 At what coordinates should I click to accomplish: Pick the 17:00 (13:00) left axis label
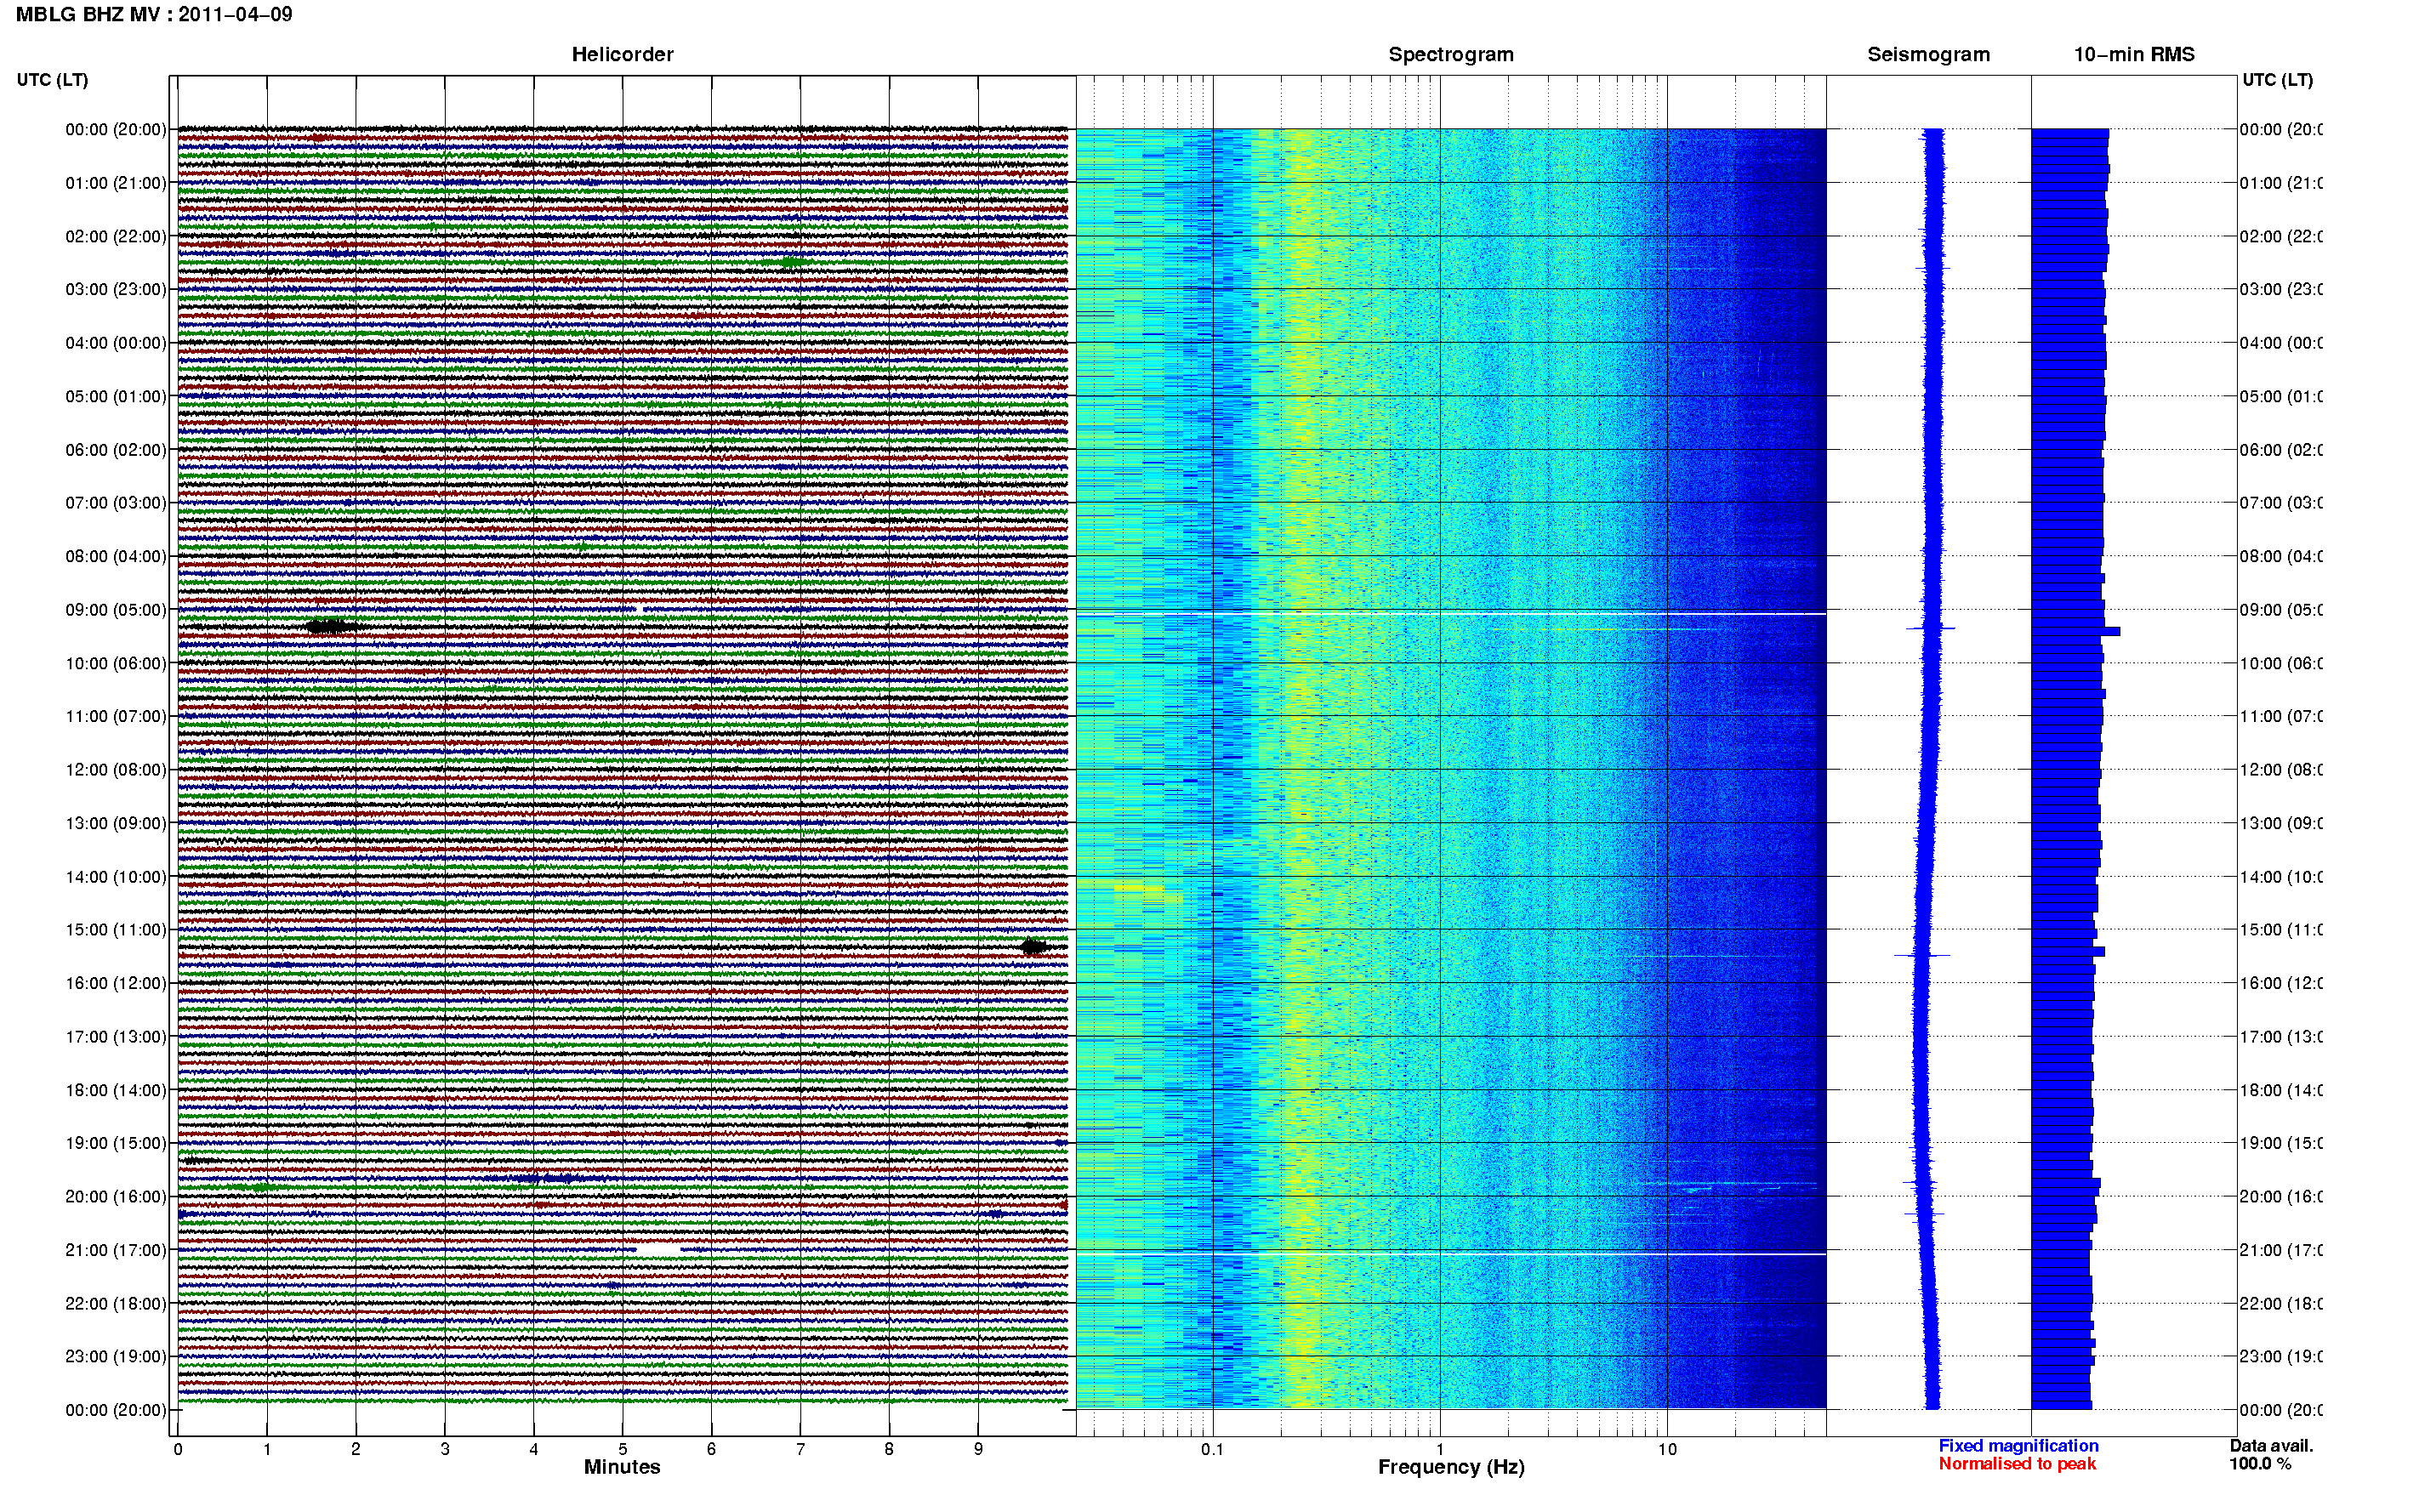pos(116,1037)
